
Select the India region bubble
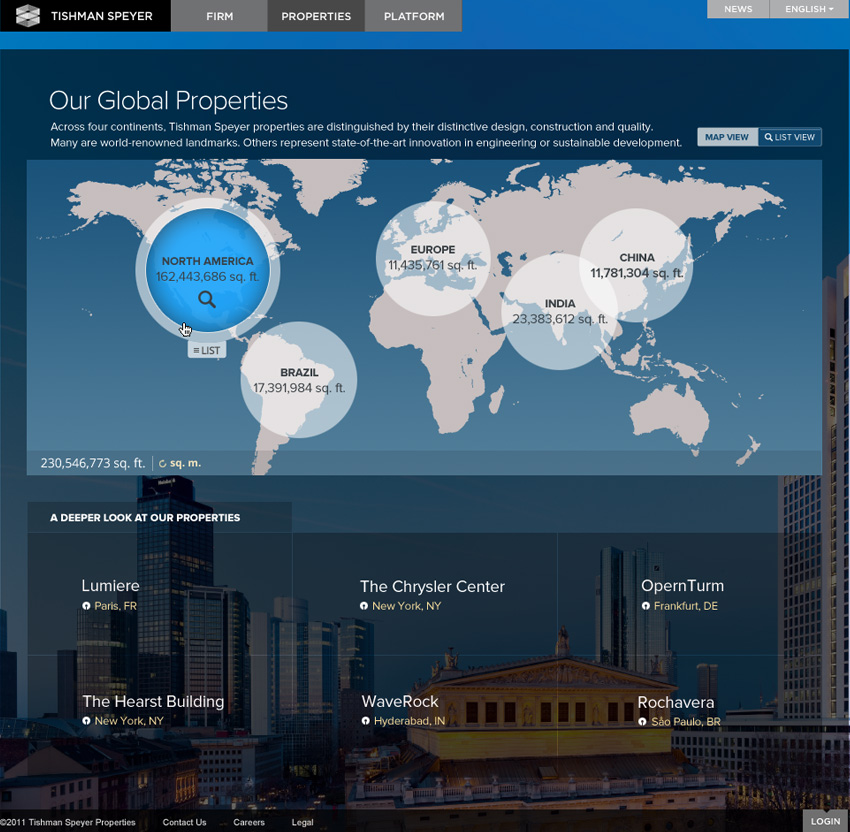[559, 312]
